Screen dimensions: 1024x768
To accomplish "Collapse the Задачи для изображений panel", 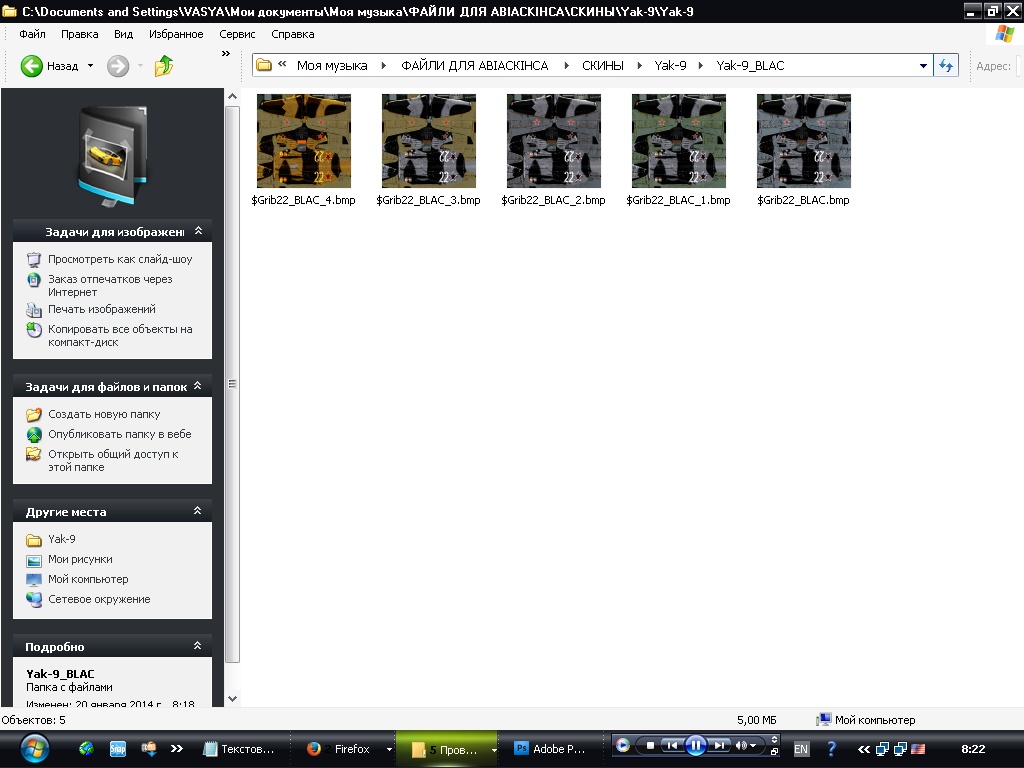I will 199,231.
